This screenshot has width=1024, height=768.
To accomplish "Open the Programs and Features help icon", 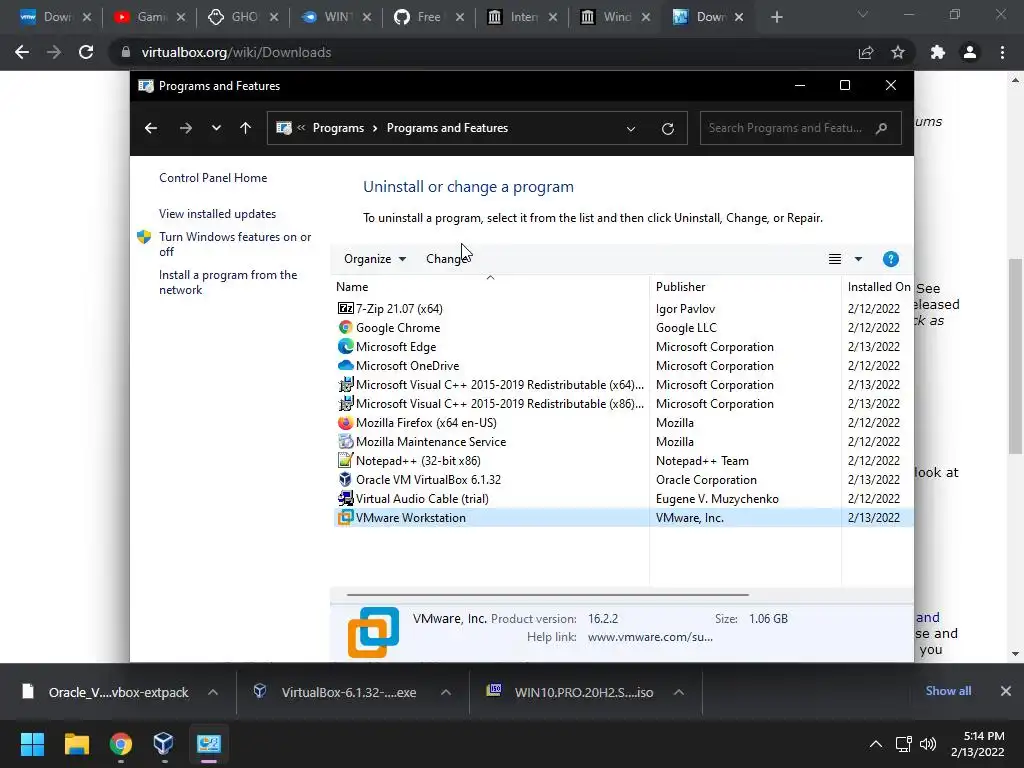I will [x=890, y=259].
